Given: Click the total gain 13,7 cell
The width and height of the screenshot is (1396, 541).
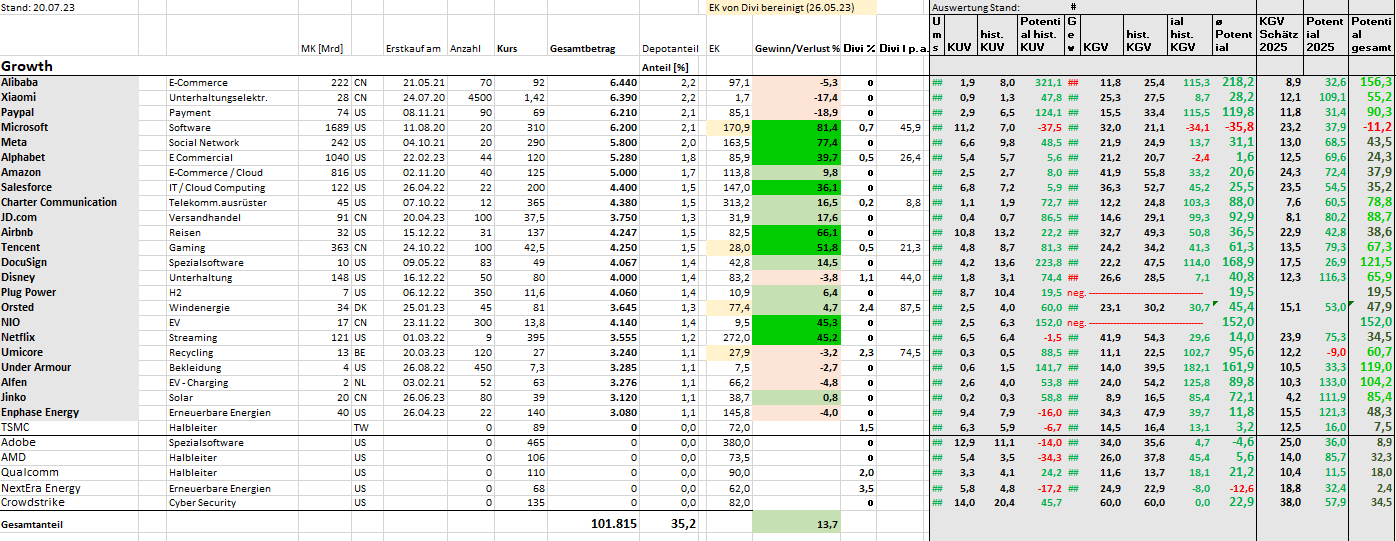Looking at the screenshot, I should click(x=796, y=524).
